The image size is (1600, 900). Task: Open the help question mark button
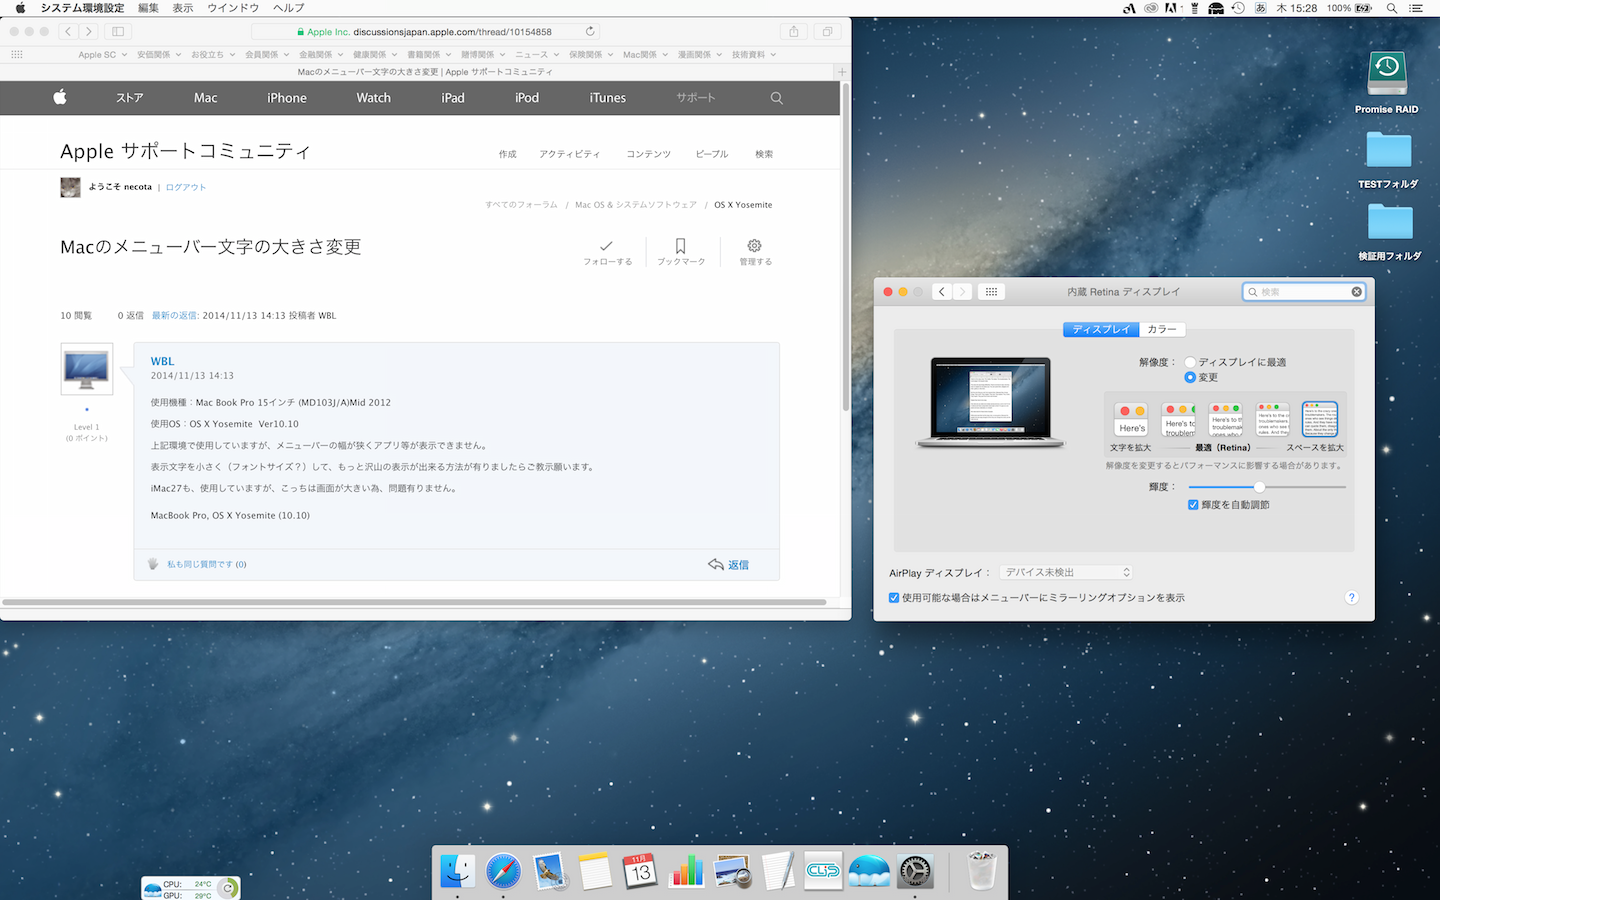coord(1351,598)
